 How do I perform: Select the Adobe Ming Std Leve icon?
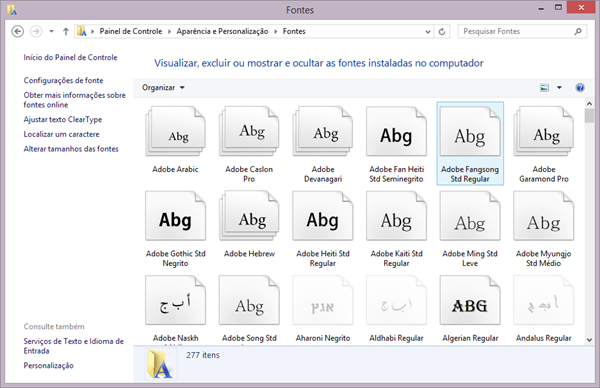click(x=470, y=216)
